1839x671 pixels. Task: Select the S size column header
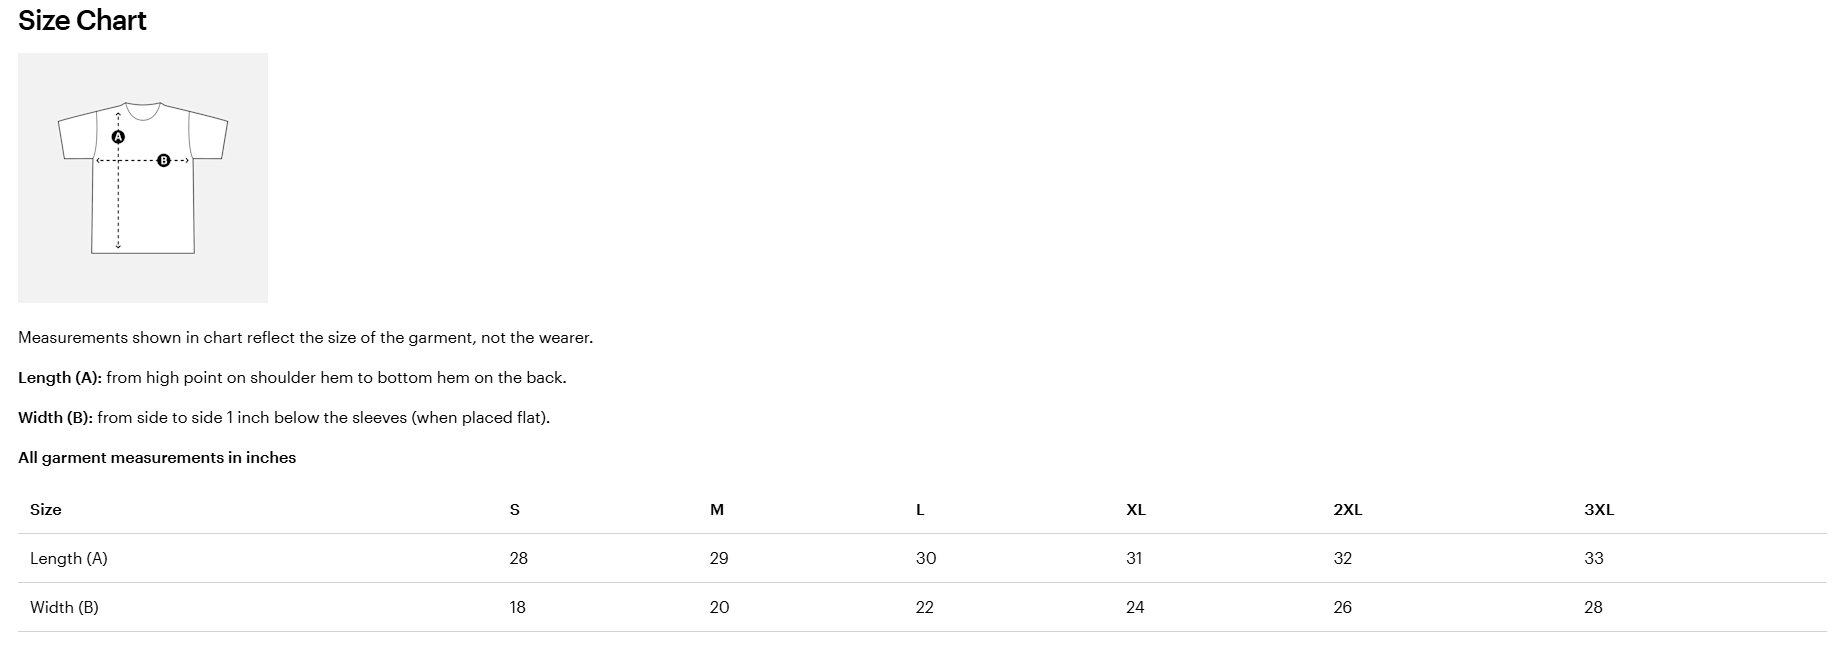(x=515, y=510)
